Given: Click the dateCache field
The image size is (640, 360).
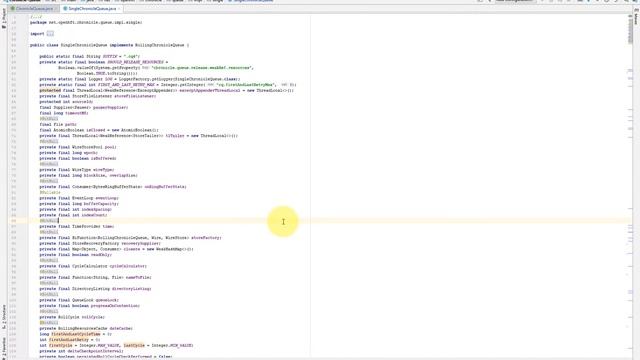Looking at the screenshot, I should pos(121,329).
